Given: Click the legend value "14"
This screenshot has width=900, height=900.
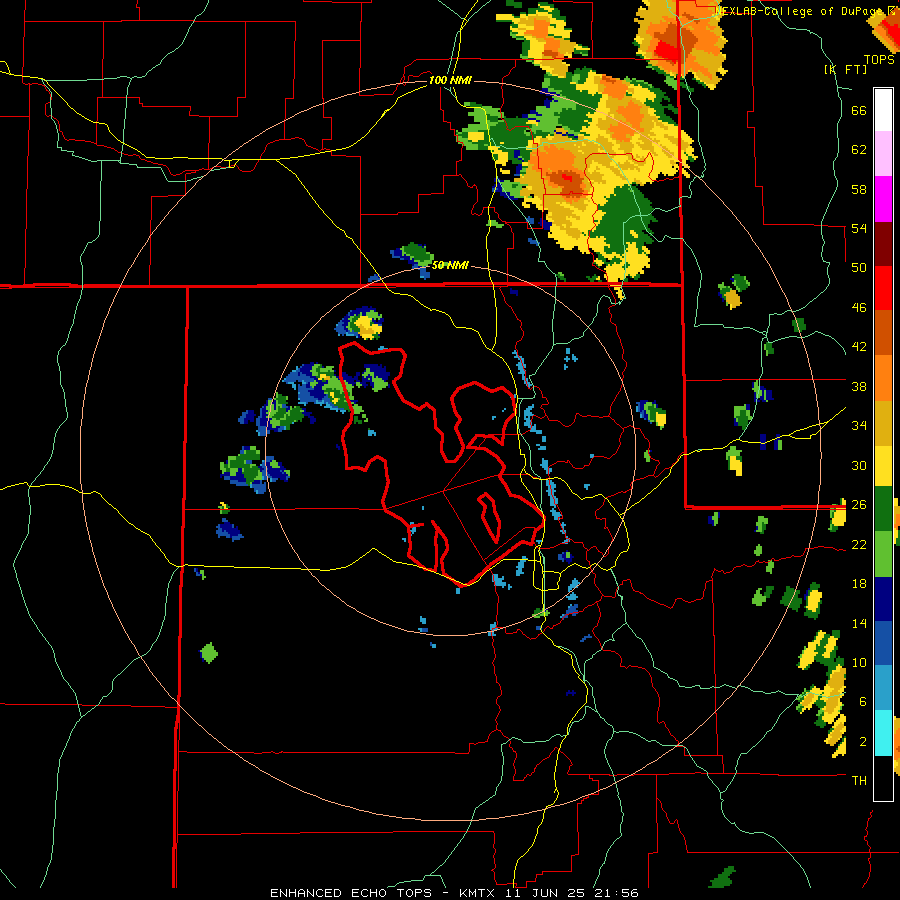Looking at the screenshot, I should (859, 623).
